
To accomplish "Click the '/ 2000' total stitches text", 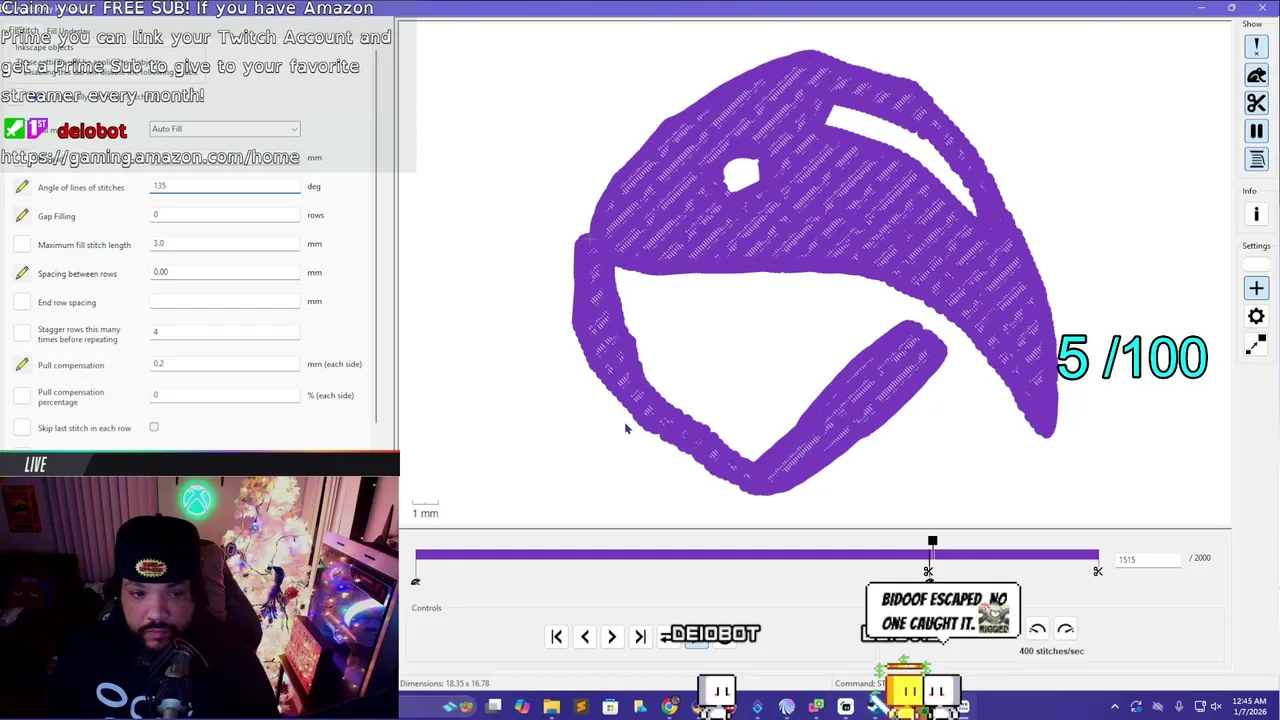I will (x=1199, y=558).
